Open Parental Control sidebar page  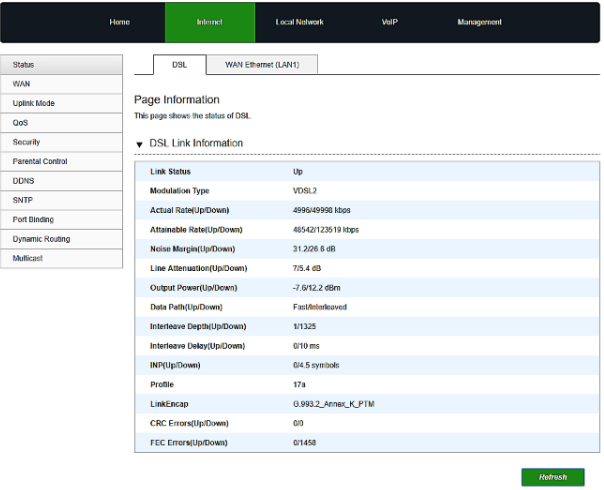pyautogui.click(x=61, y=161)
